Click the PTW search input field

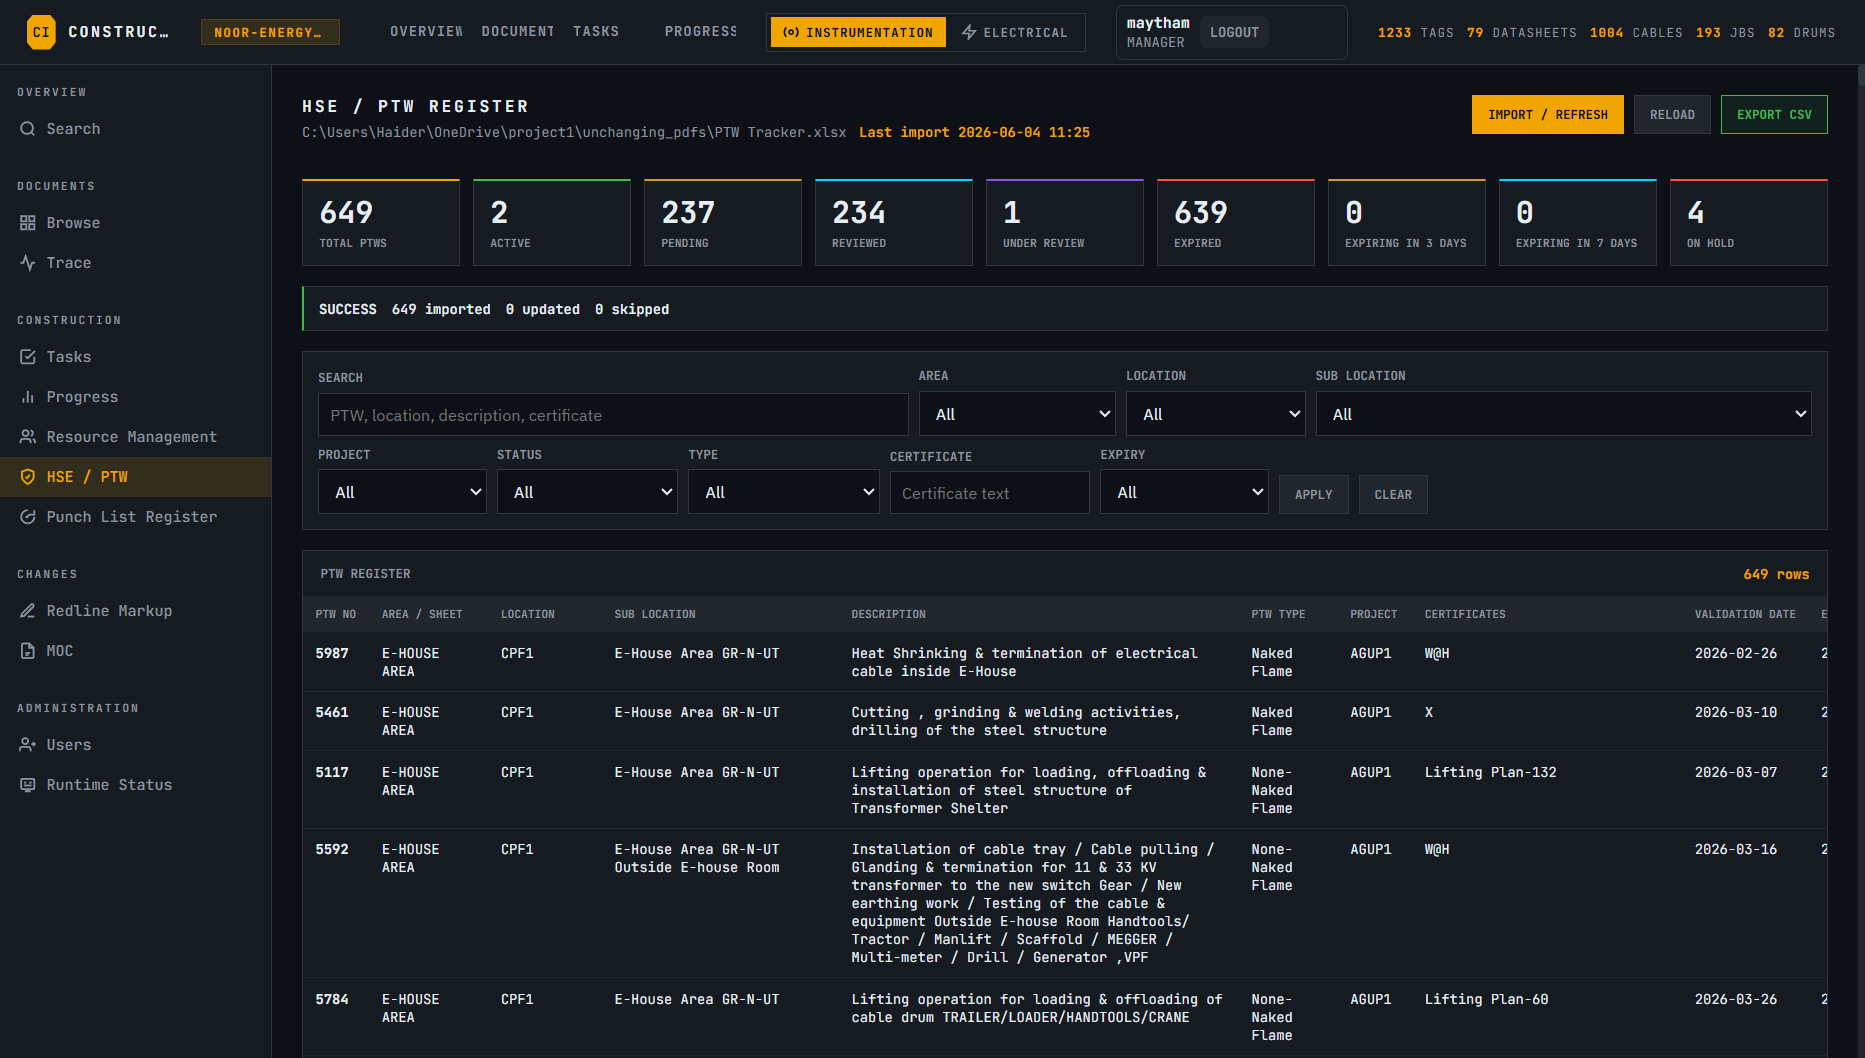tap(613, 415)
